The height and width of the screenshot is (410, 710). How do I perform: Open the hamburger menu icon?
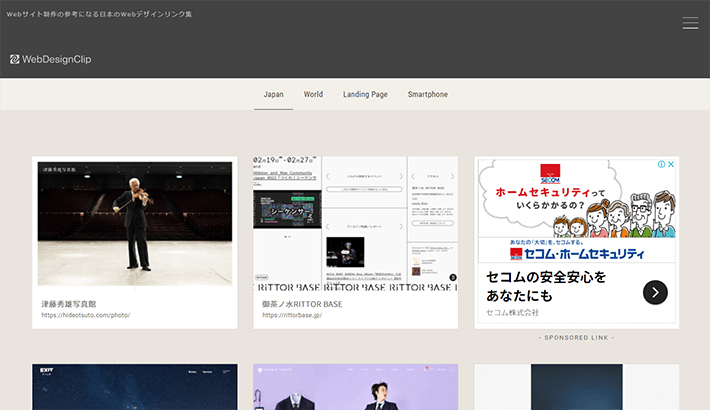tap(690, 23)
